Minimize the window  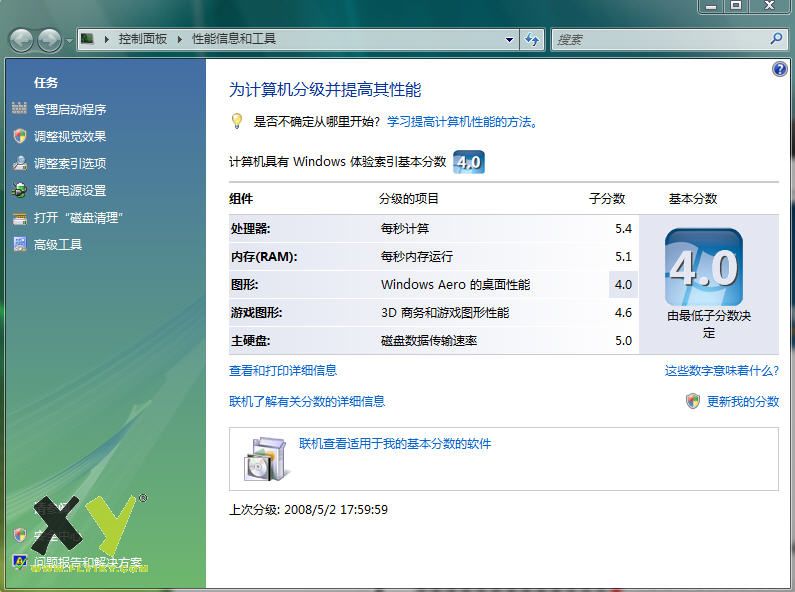click(711, 6)
